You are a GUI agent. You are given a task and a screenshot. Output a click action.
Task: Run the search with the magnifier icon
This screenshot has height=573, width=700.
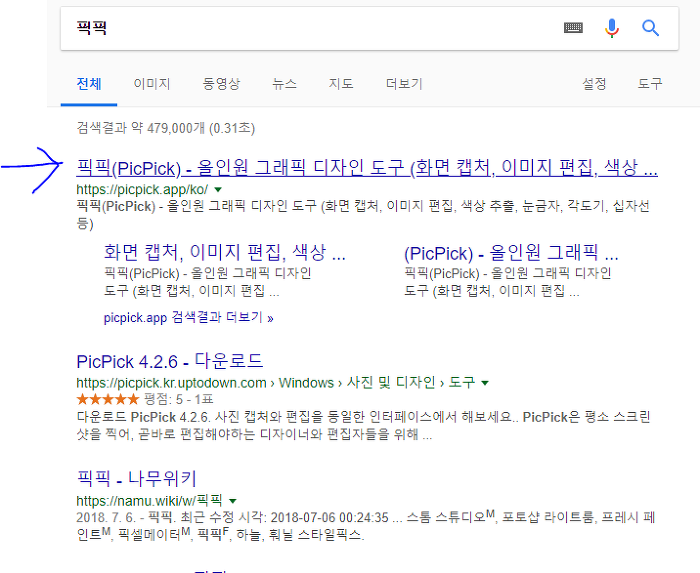[x=650, y=28]
